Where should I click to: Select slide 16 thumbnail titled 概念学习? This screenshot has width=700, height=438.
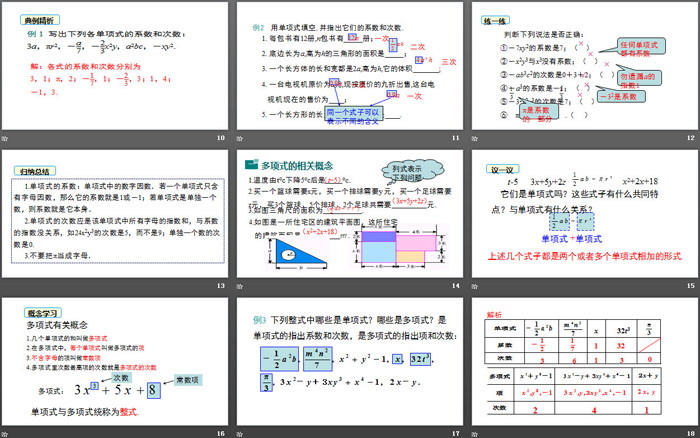115,362
